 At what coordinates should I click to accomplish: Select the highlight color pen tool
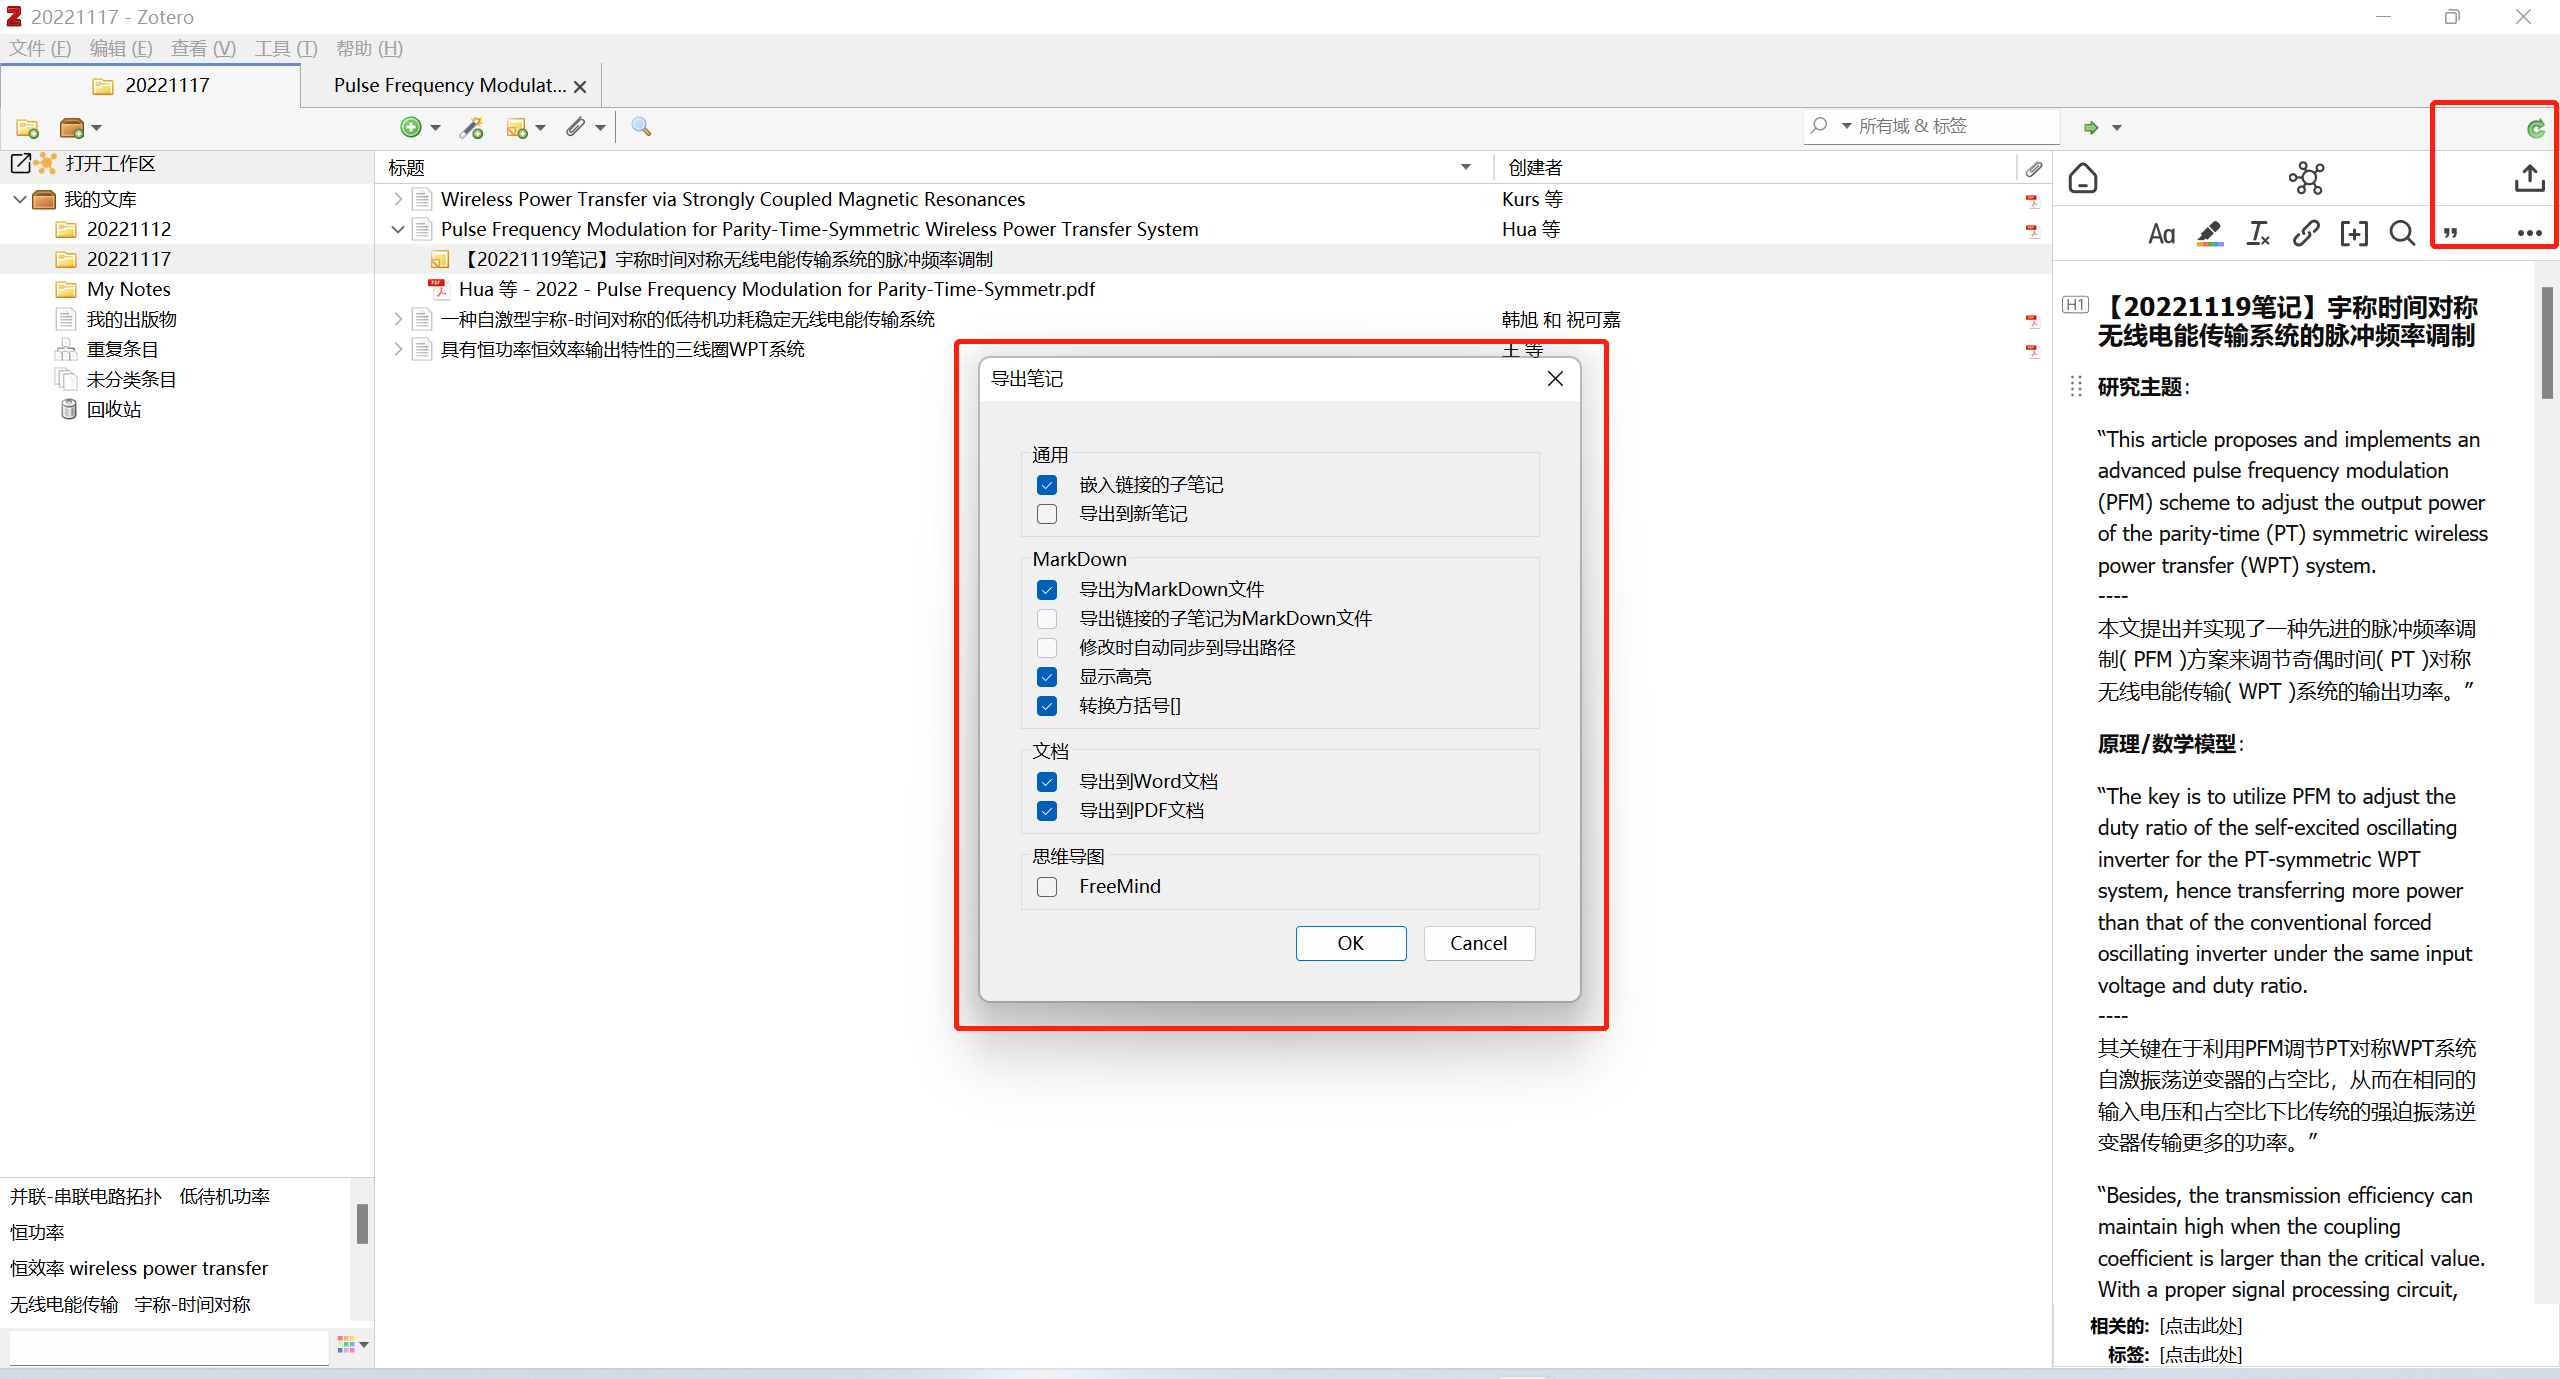[x=2209, y=234]
